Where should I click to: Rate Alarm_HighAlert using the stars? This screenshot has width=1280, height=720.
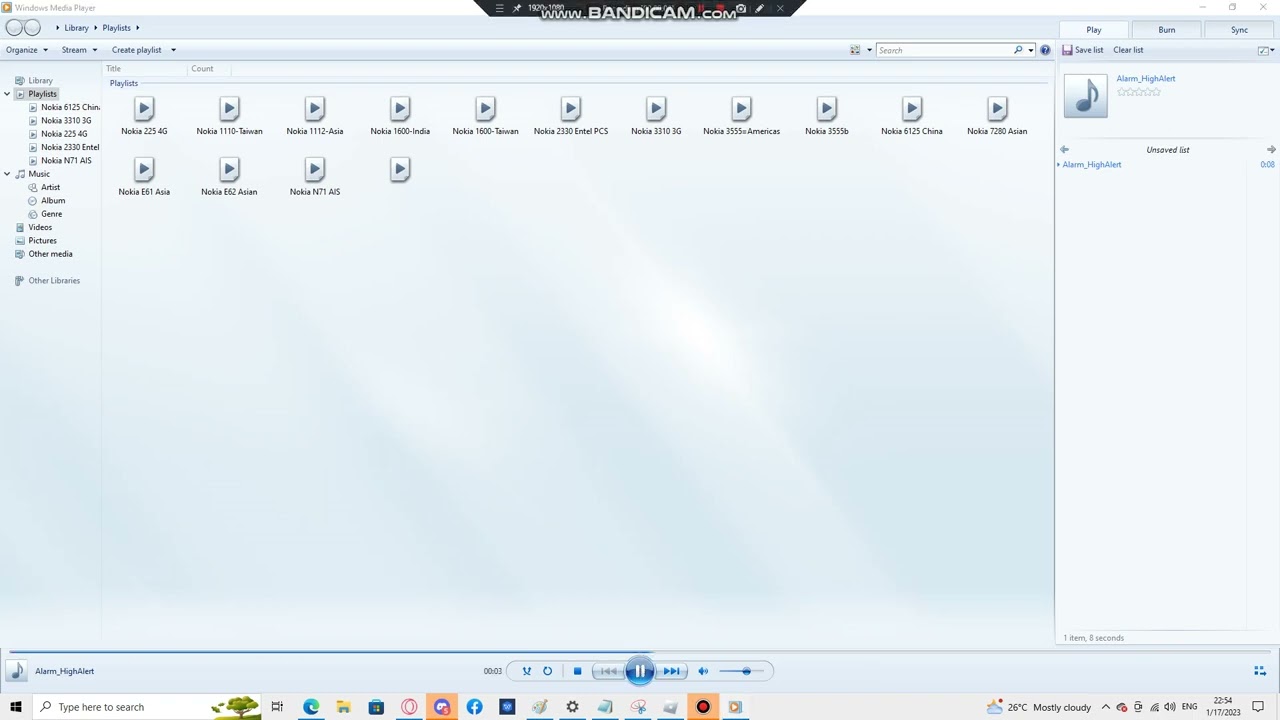[1138, 92]
